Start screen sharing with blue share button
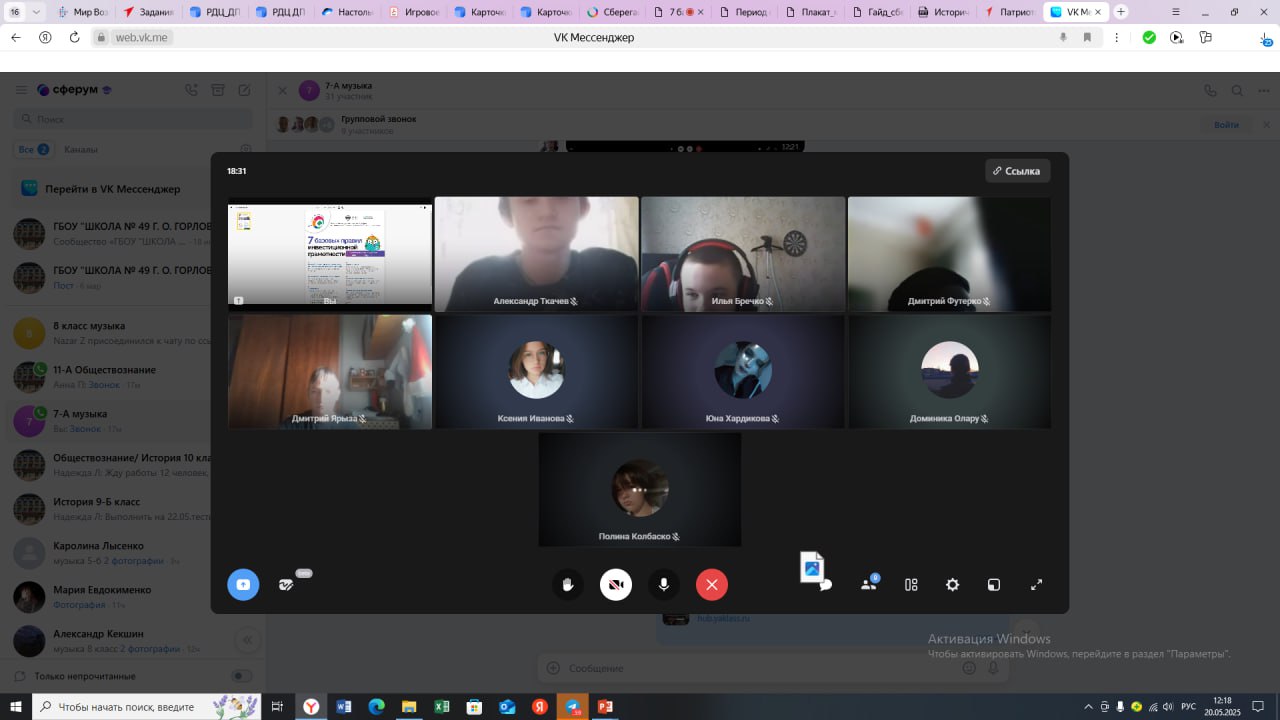 tap(243, 584)
